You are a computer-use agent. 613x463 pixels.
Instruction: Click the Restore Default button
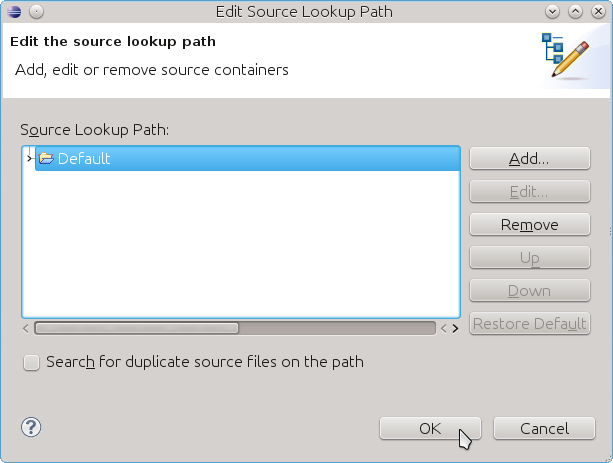[x=529, y=324]
